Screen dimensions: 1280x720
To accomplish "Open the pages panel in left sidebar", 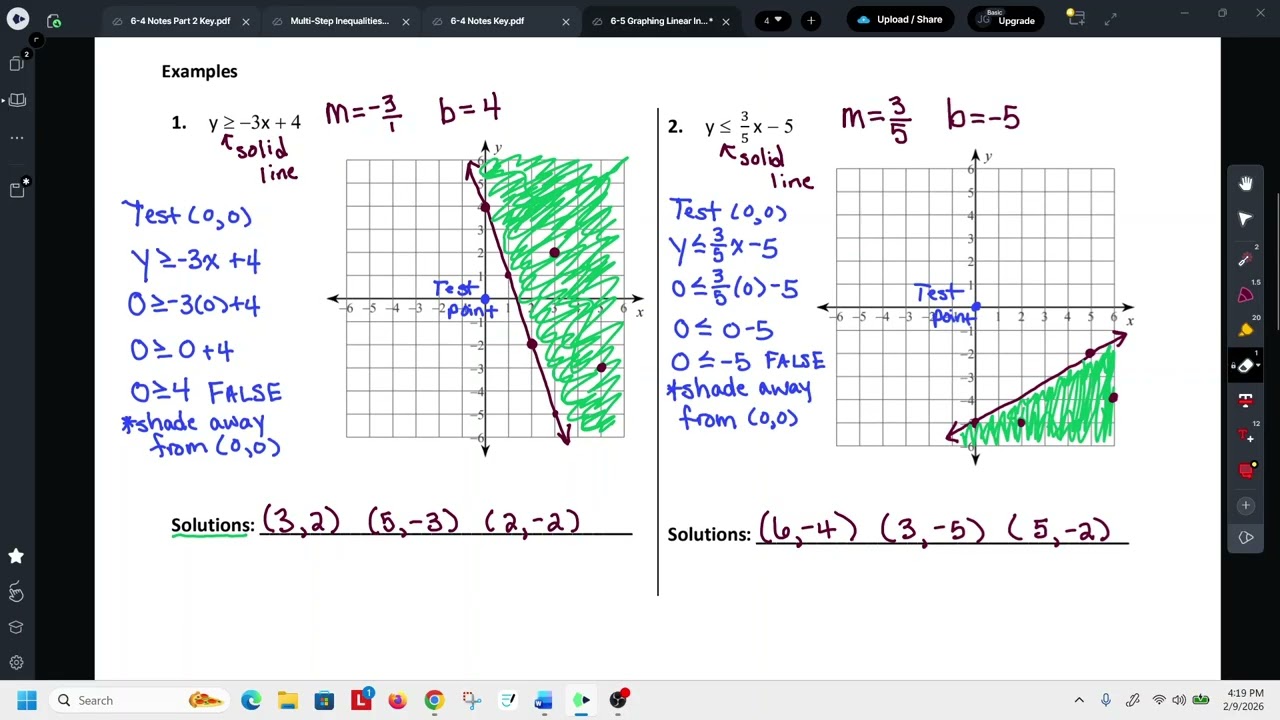I will (17, 63).
